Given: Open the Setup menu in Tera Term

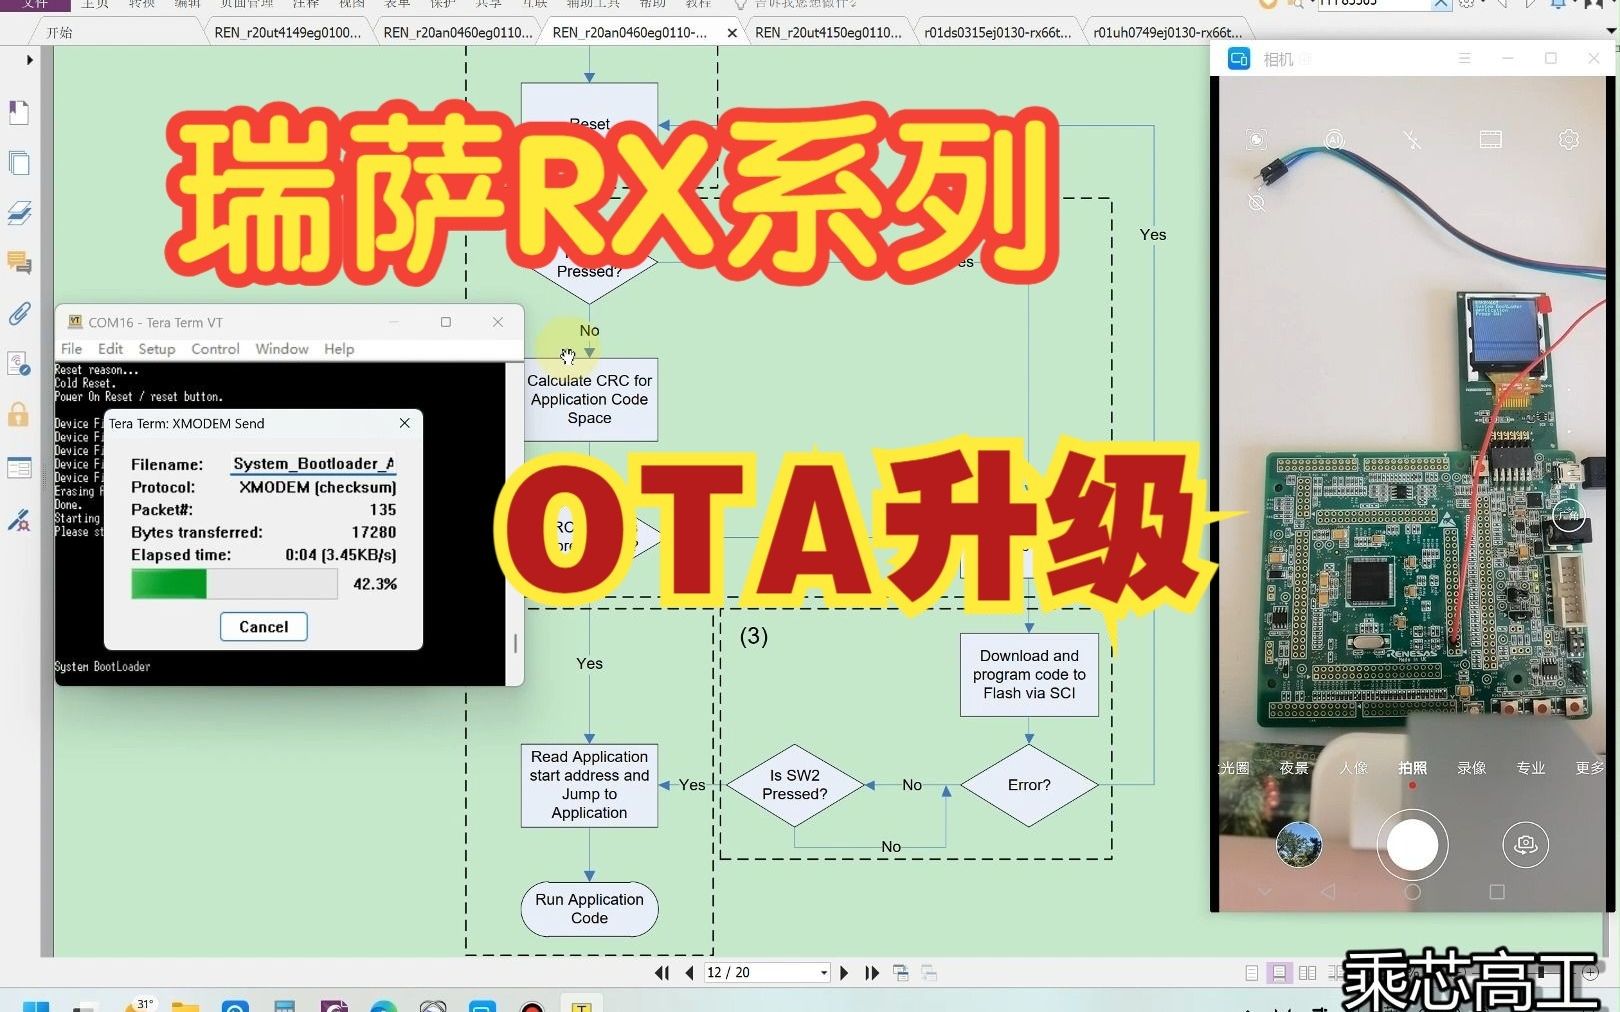Looking at the screenshot, I should 156,348.
